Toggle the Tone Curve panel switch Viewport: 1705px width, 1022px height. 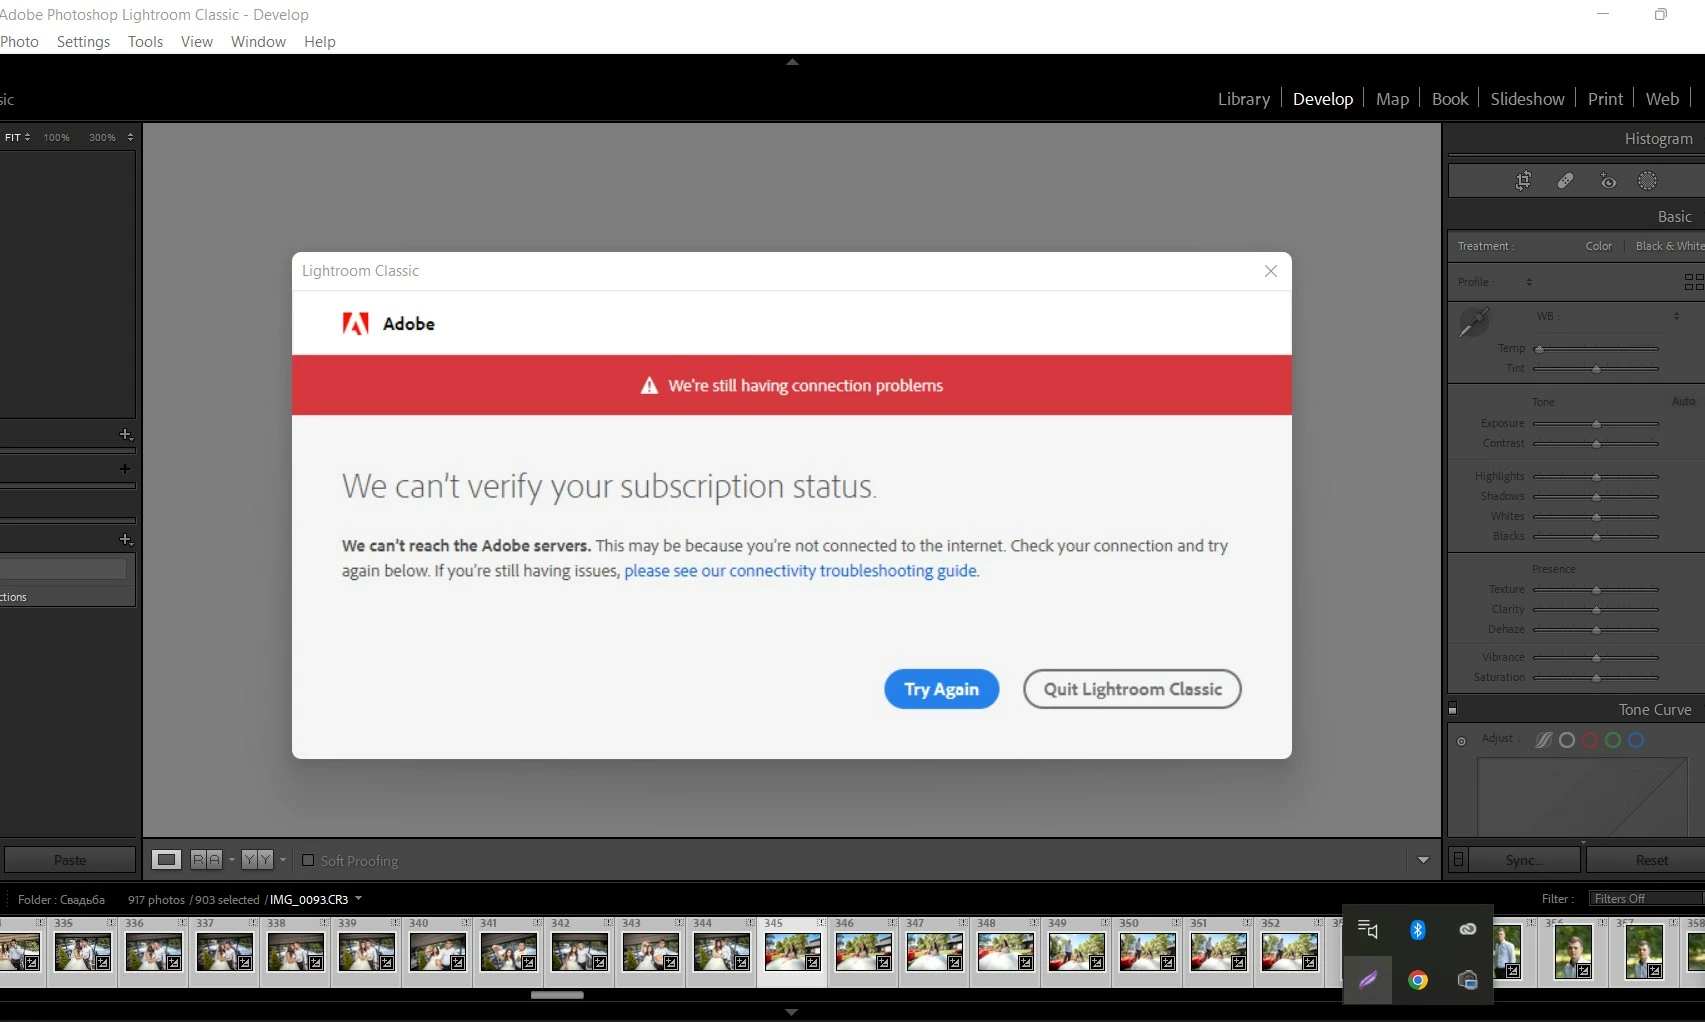(x=1453, y=709)
